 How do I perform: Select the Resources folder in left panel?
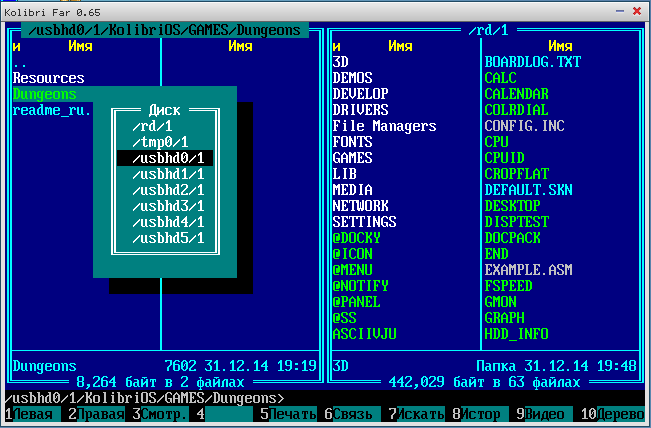pos(48,78)
